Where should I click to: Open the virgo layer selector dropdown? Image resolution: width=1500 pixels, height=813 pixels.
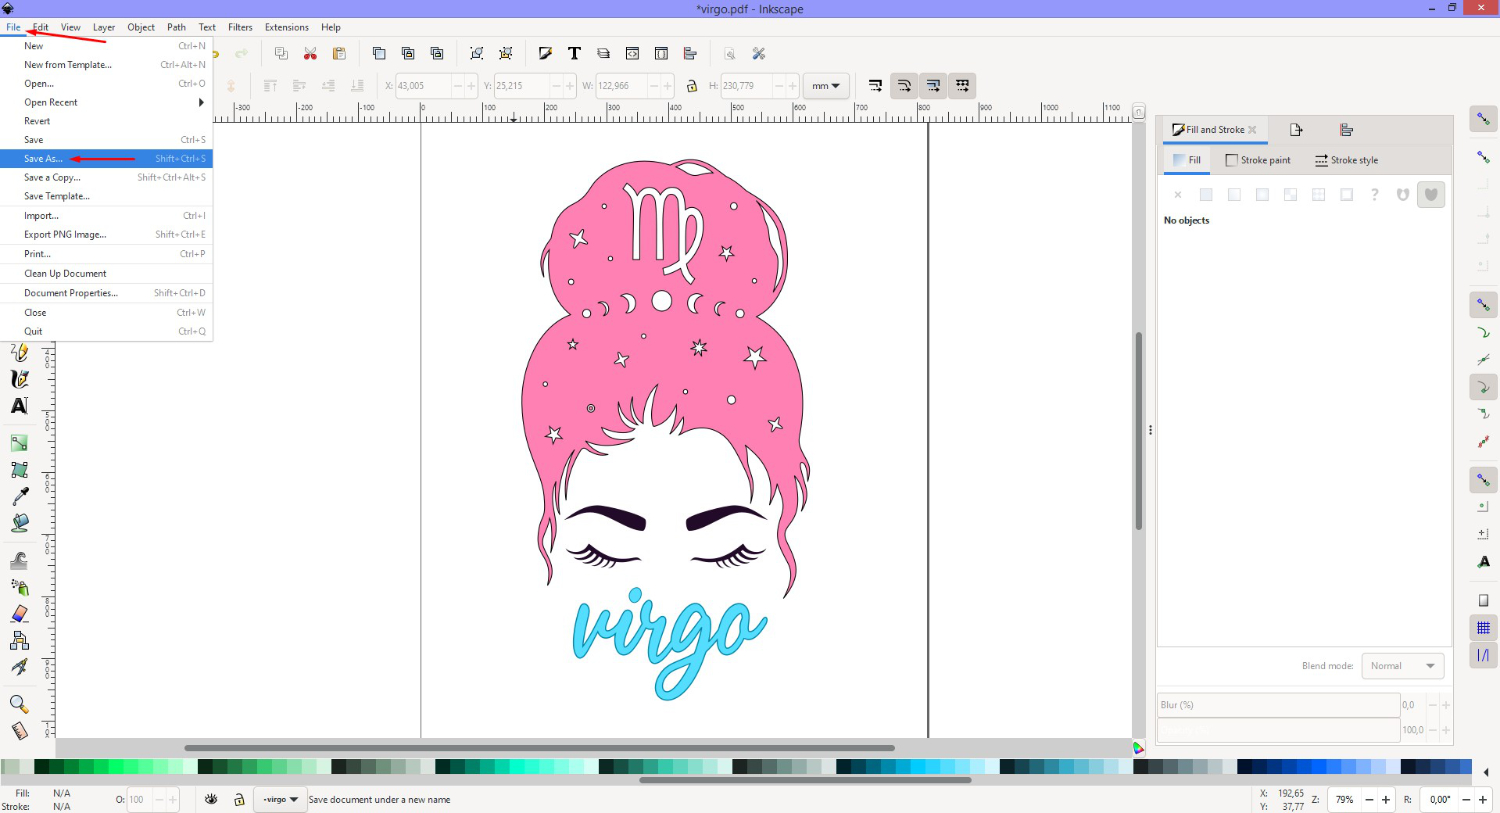click(x=280, y=799)
